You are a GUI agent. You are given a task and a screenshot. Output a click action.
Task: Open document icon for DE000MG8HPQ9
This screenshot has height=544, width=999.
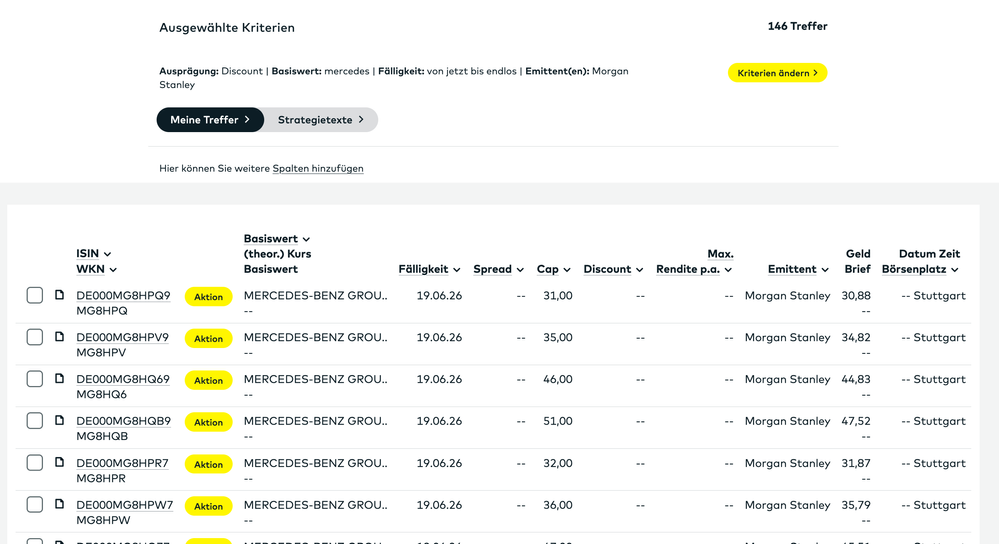pyautogui.click(x=59, y=294)
